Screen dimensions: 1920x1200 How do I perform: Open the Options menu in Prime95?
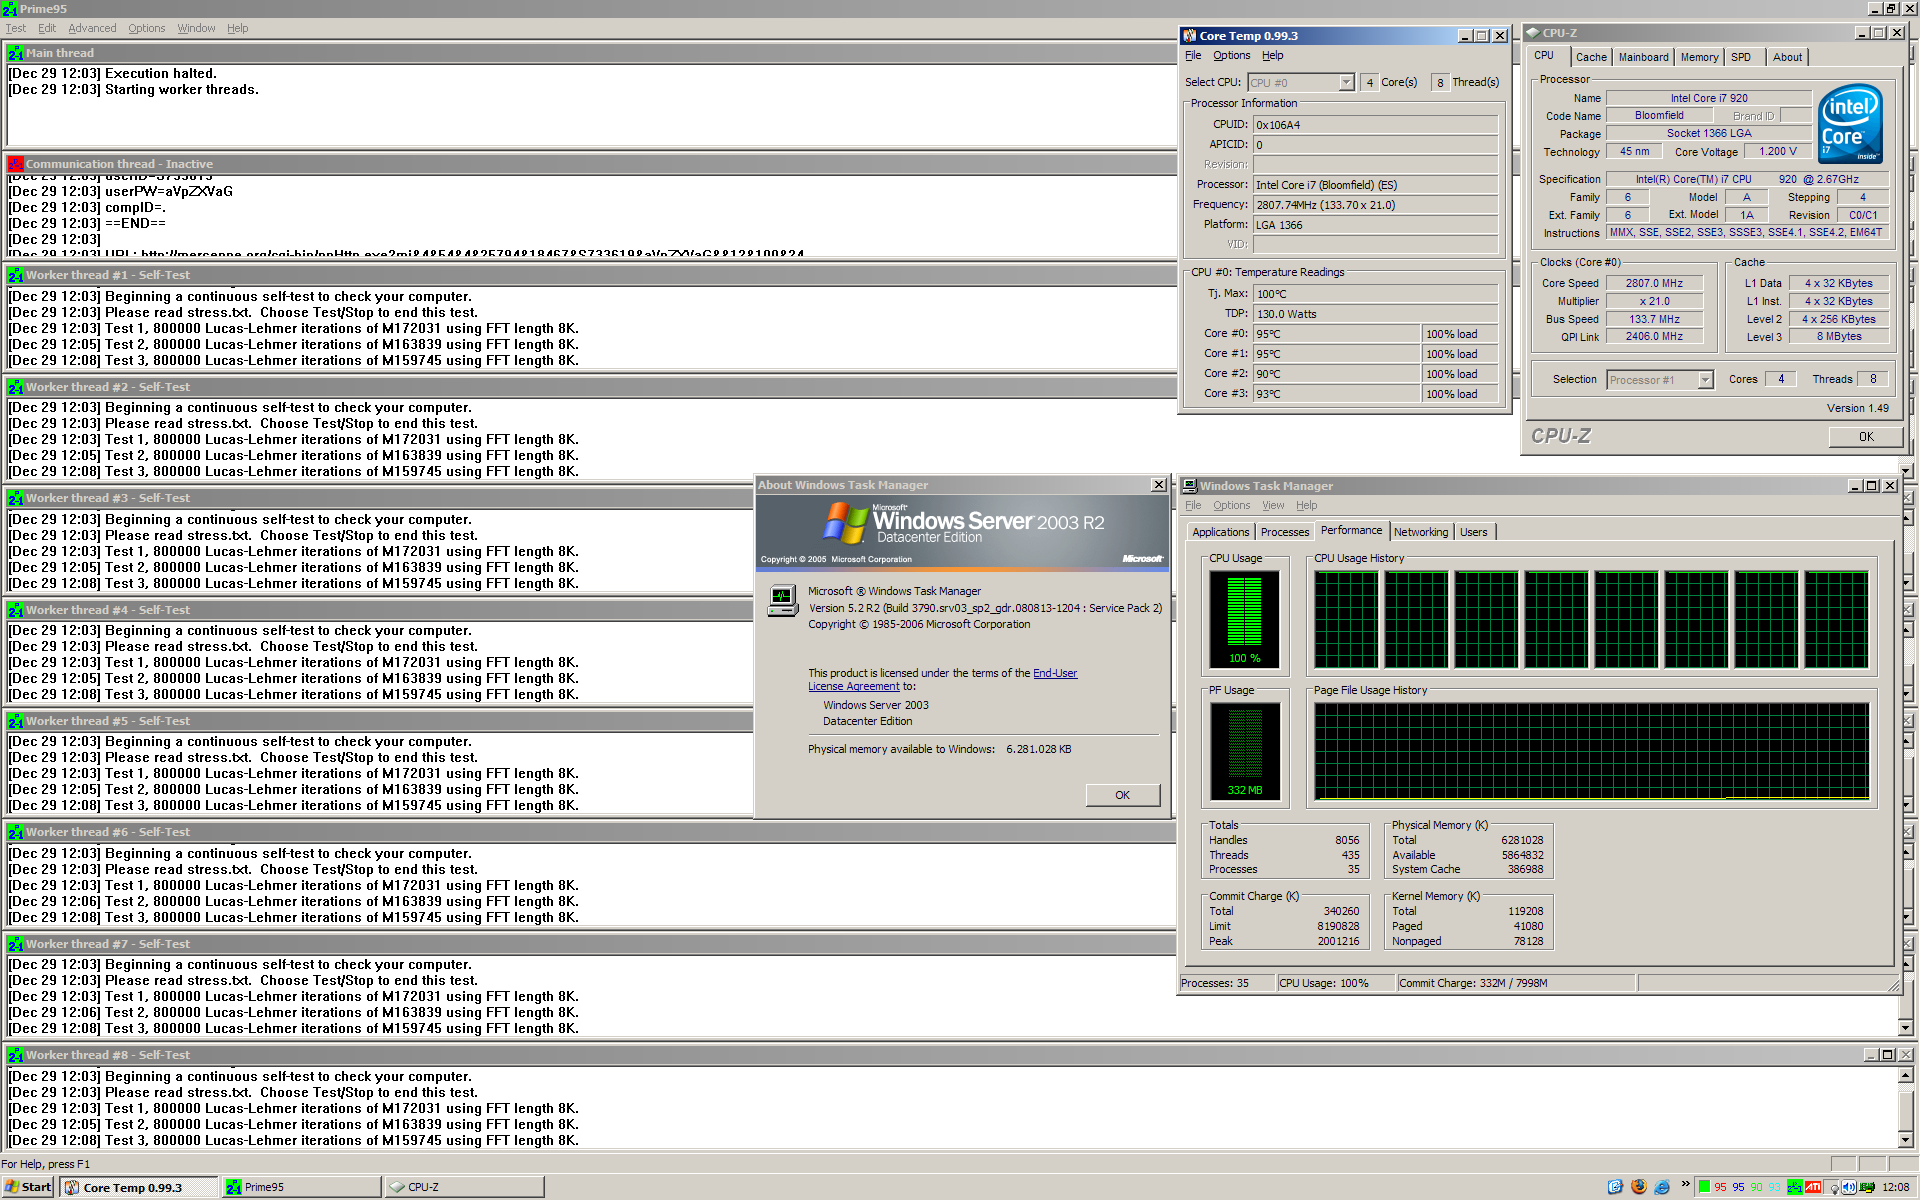point(147,28)
